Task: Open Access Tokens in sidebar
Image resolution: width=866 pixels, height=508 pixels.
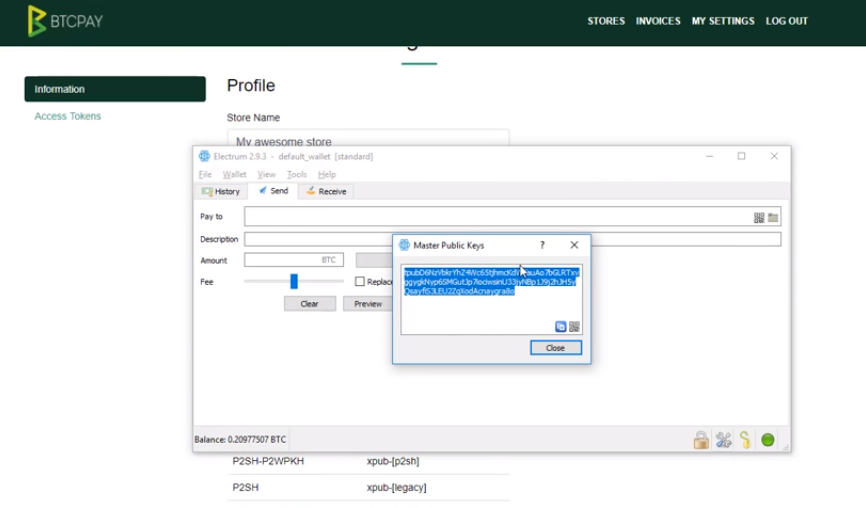Action: (67, 116)
